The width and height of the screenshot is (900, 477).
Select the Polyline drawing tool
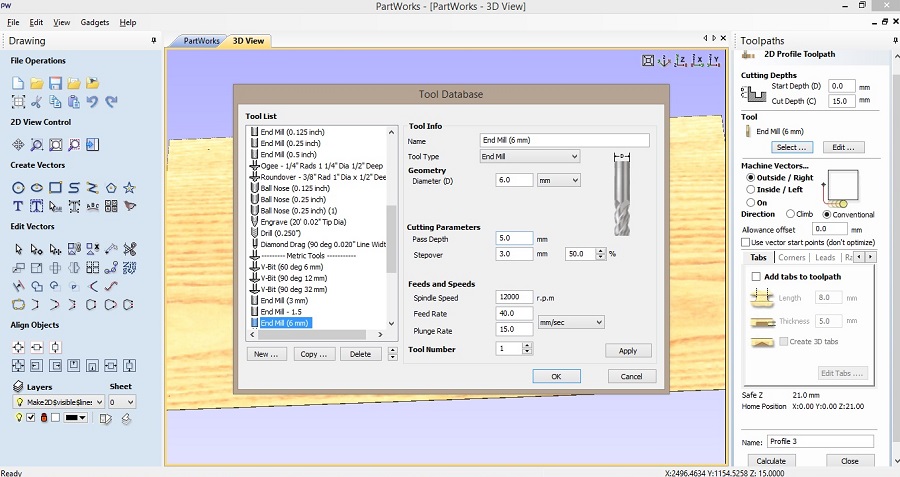(x=92, y=188)
